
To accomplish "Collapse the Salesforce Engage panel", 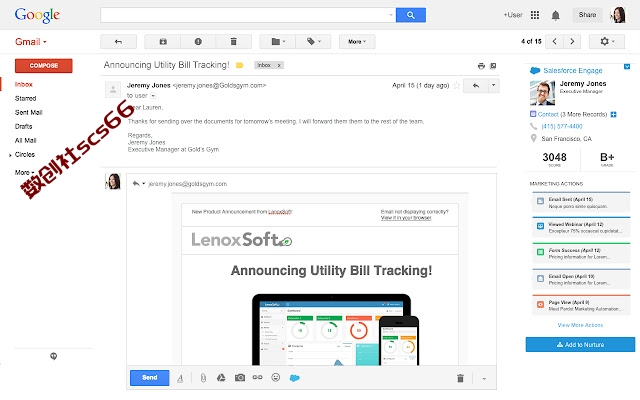I will tap(627, 67).
